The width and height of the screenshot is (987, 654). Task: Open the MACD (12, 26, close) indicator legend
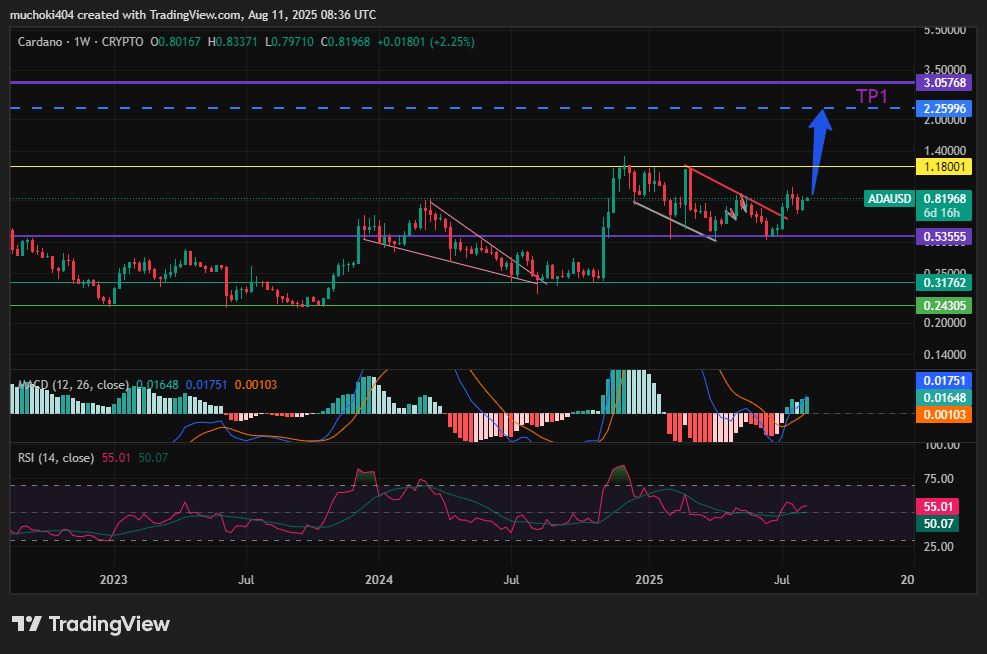pos(73,385)
